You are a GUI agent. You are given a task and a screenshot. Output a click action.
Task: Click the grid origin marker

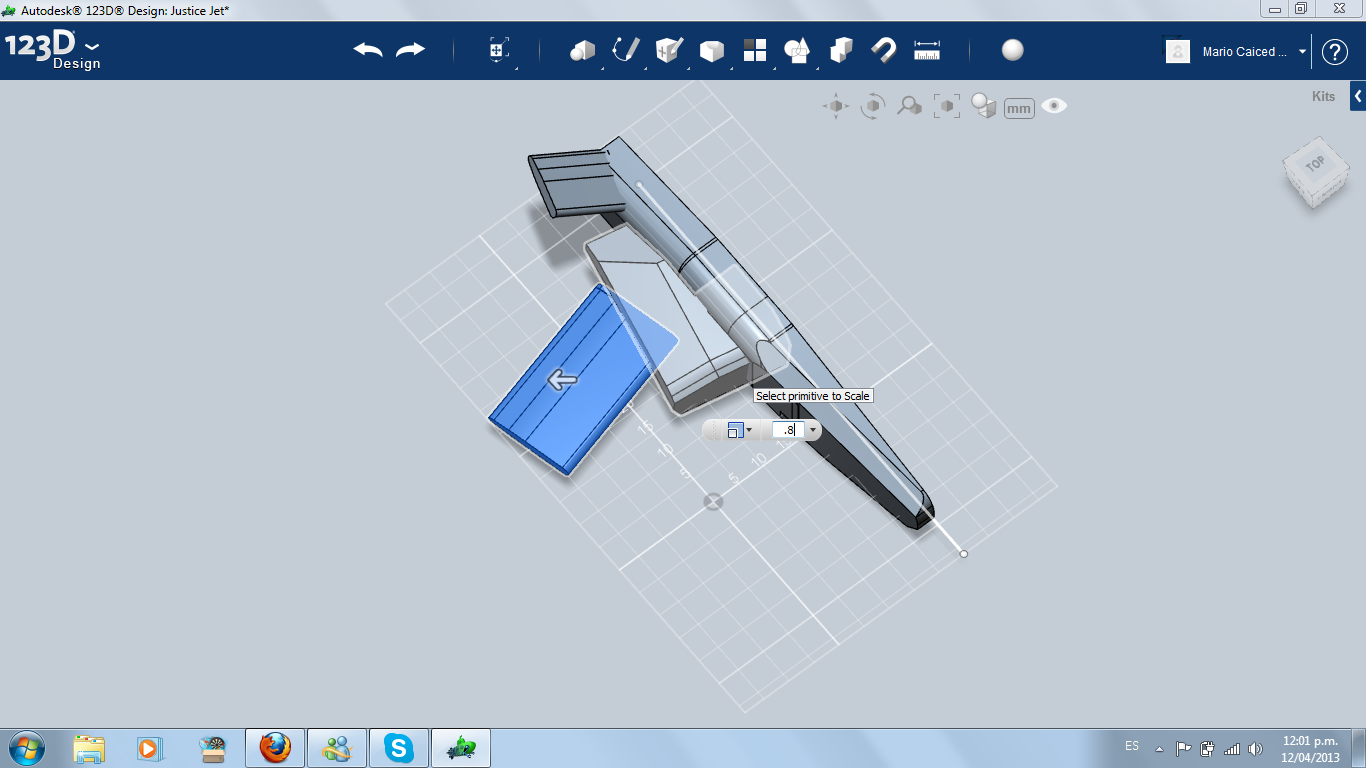pos(713,502)
